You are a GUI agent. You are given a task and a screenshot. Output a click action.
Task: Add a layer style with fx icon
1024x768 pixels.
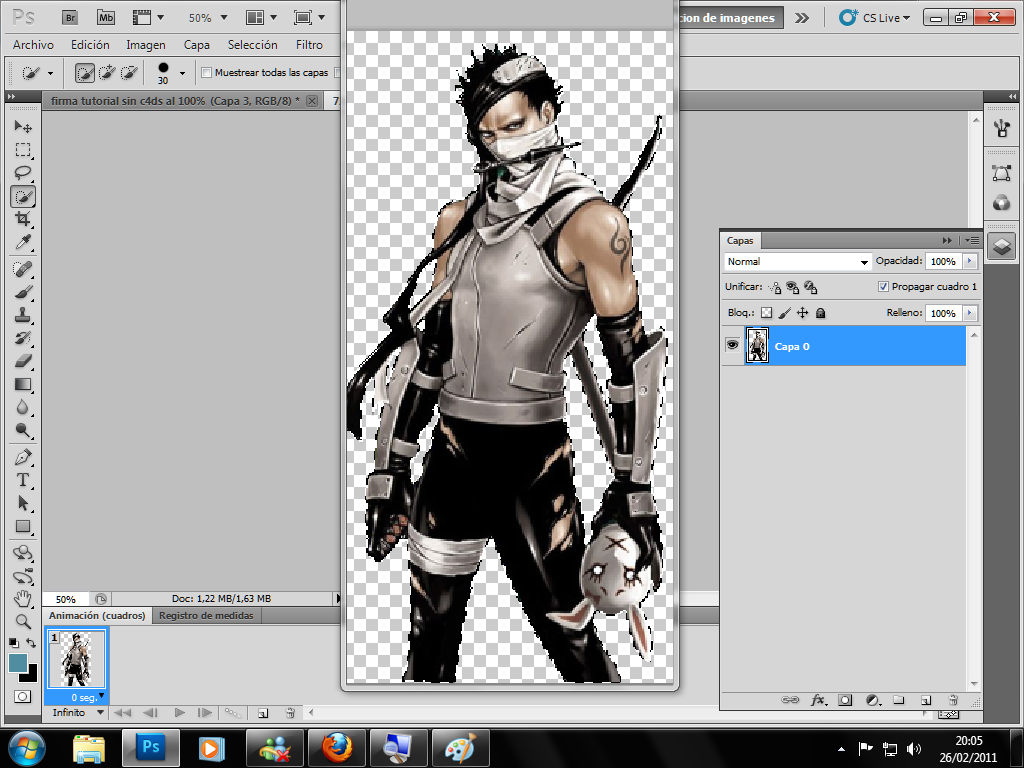tap(818, 700)
